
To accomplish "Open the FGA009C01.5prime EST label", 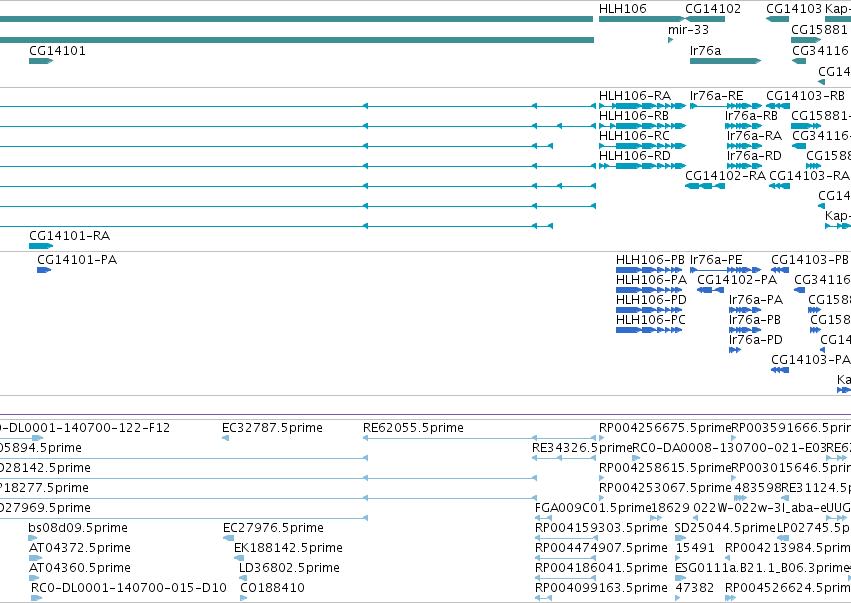I will click(x=593, y=508).
